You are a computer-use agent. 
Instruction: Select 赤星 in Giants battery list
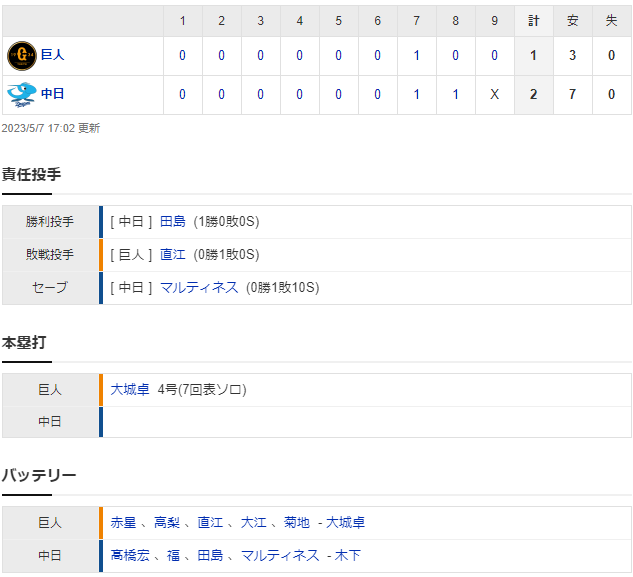tap(124, 522)
